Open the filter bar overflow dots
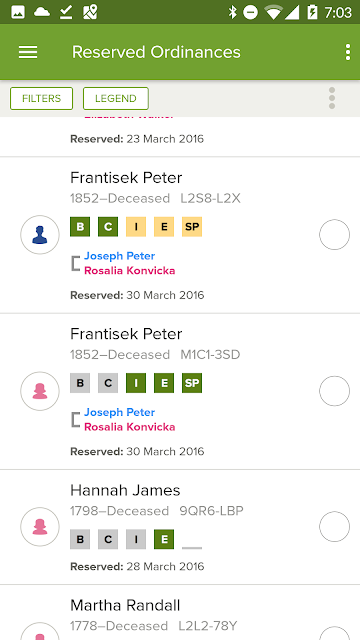The width and height of the screenshot is (360, 640). pyautogui.click(x=332, y=98)
